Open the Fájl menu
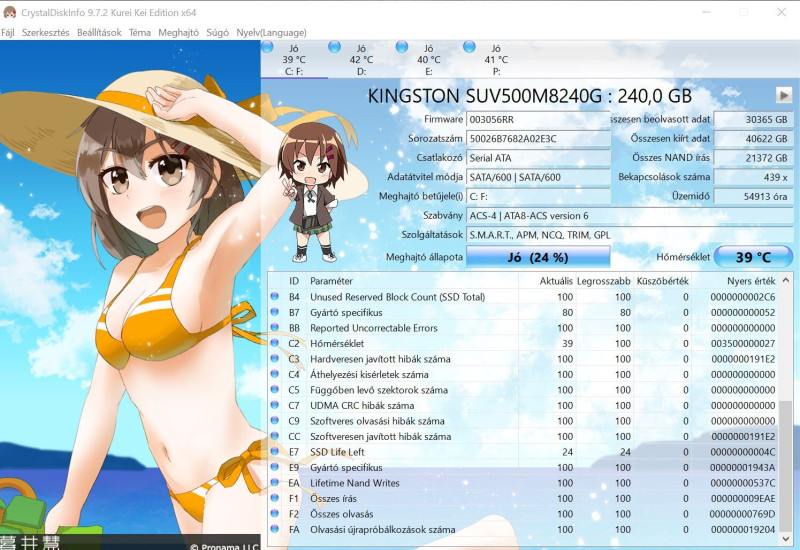800x550 pixels. pyautogui.click(x=8, y=33)
